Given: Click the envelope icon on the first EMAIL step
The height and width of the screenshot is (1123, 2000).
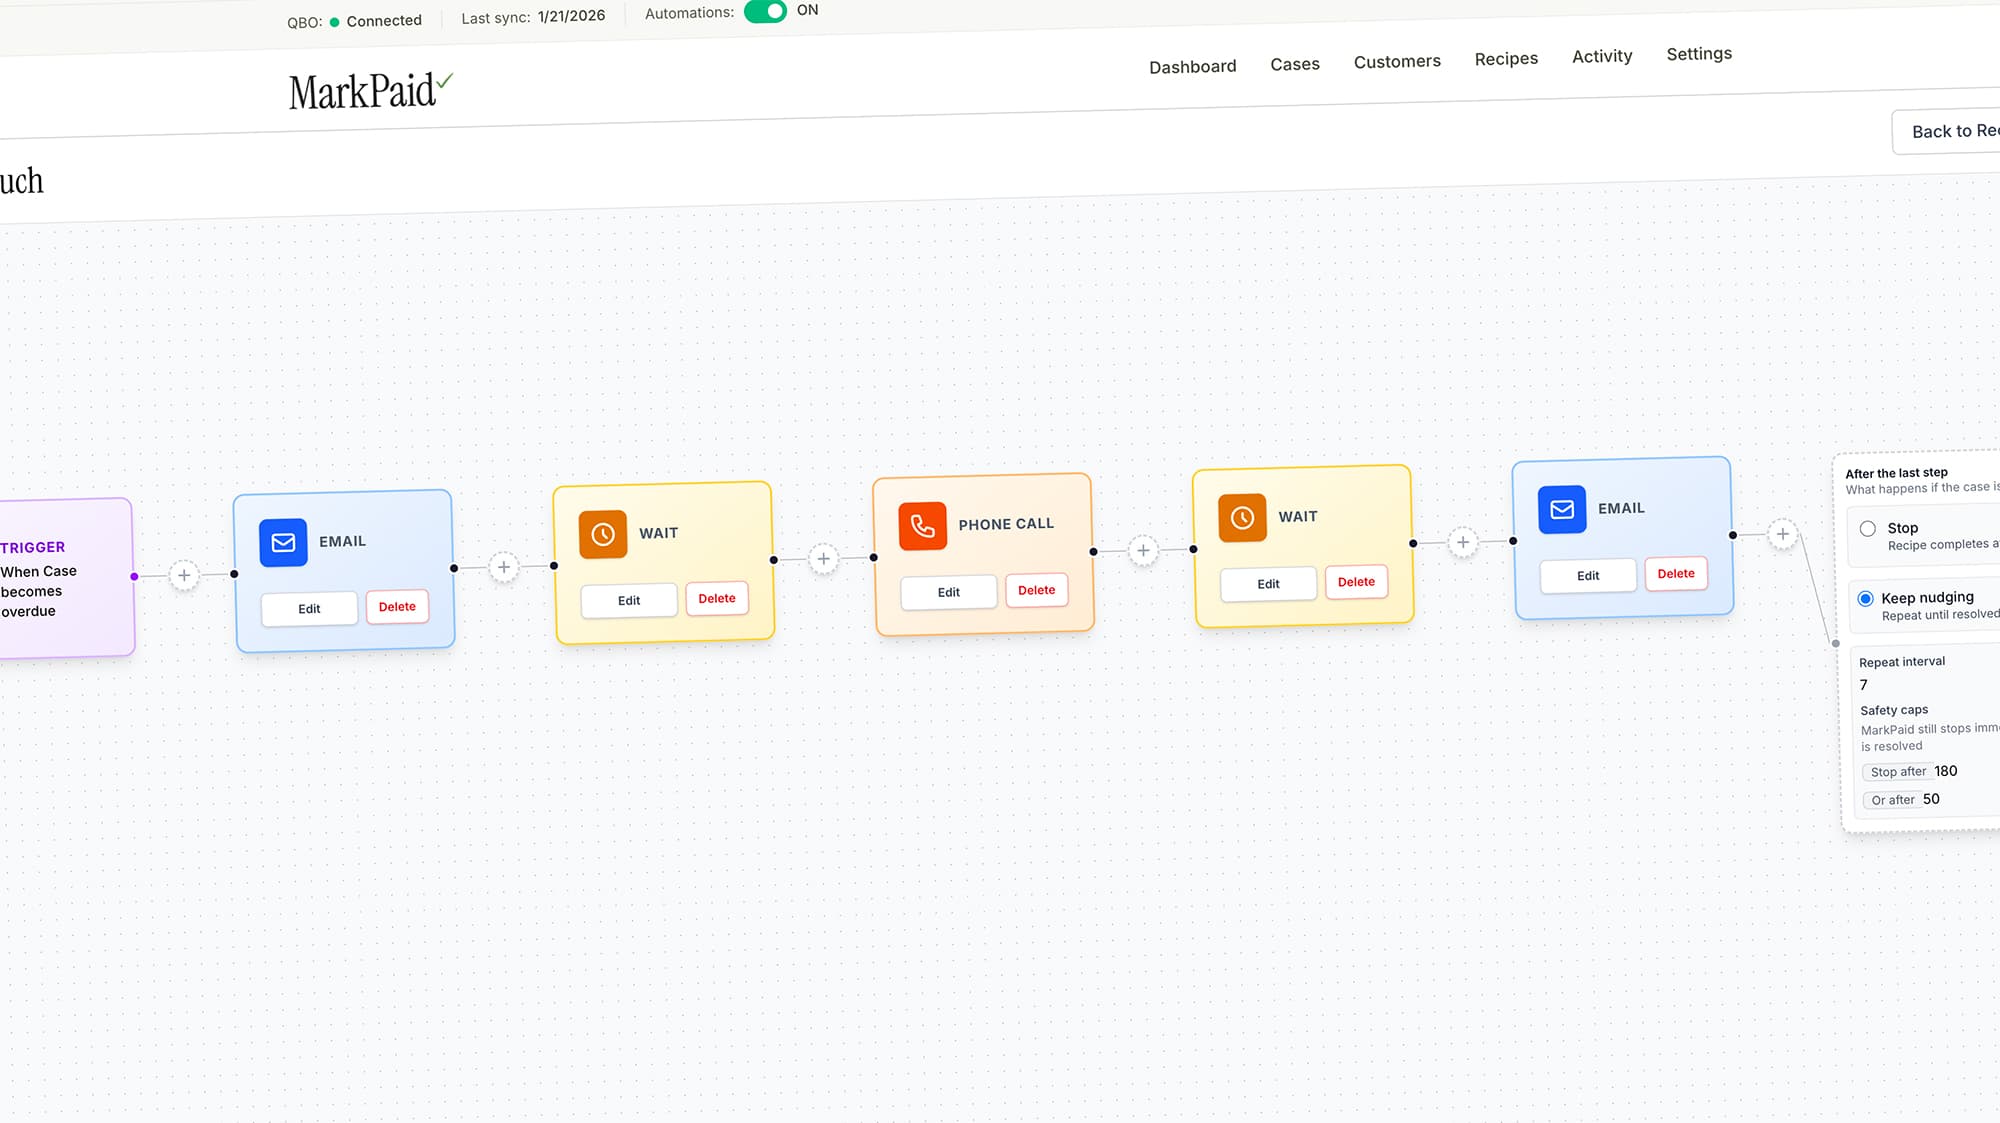Looking at the screenshot, I should [x=283, y=543].
